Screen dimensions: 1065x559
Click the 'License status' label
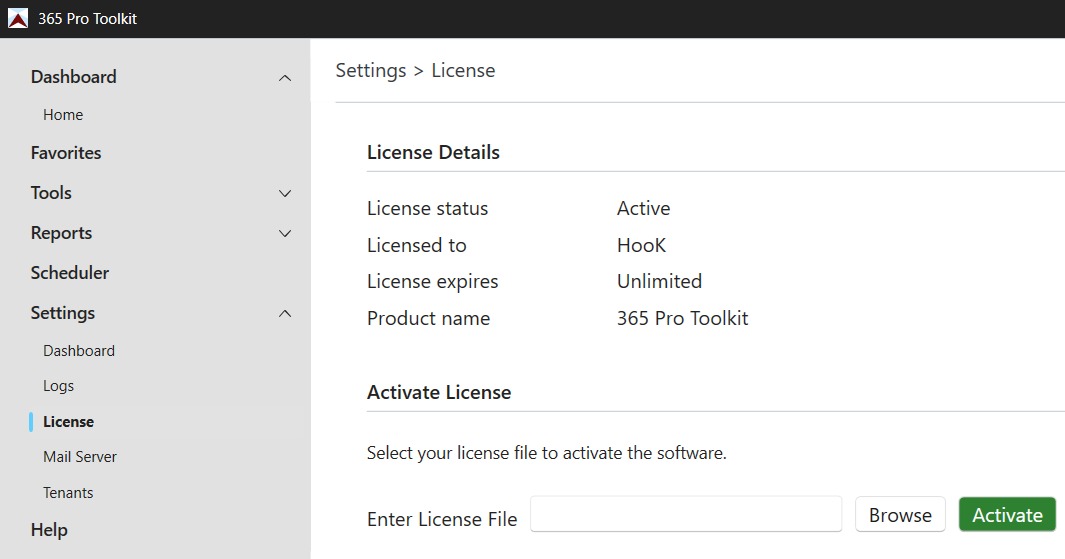[x=427, y=209]
